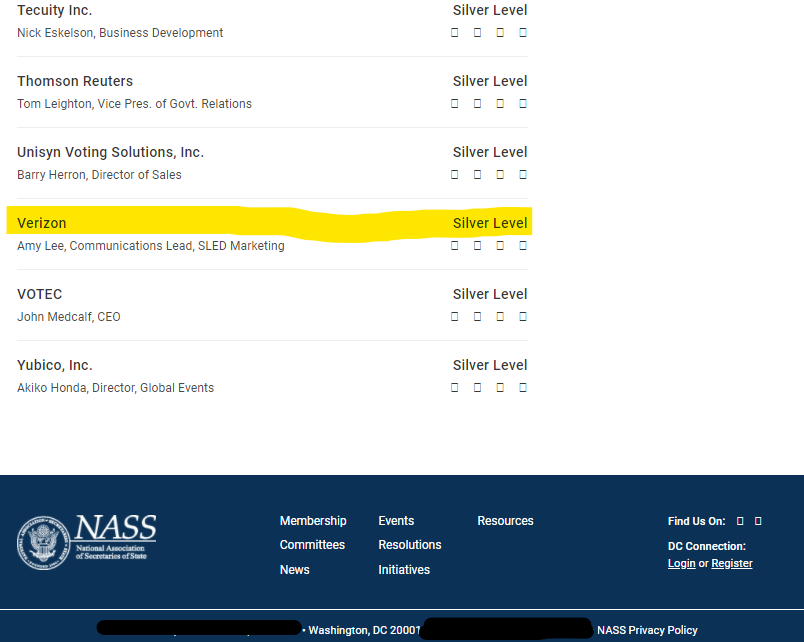Select the Thomson Reuters company name

click(75, 81)
